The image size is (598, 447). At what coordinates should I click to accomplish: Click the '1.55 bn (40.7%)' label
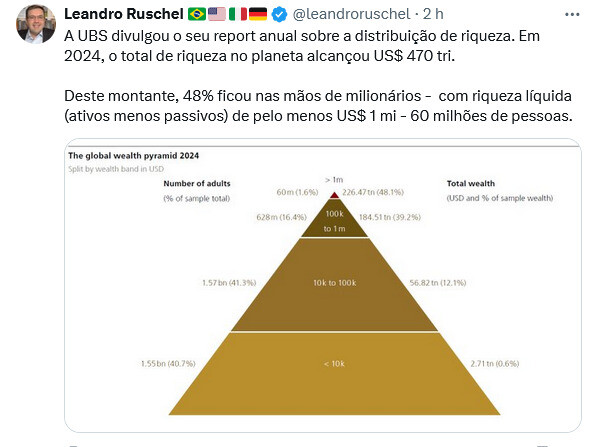pos(168,363)
